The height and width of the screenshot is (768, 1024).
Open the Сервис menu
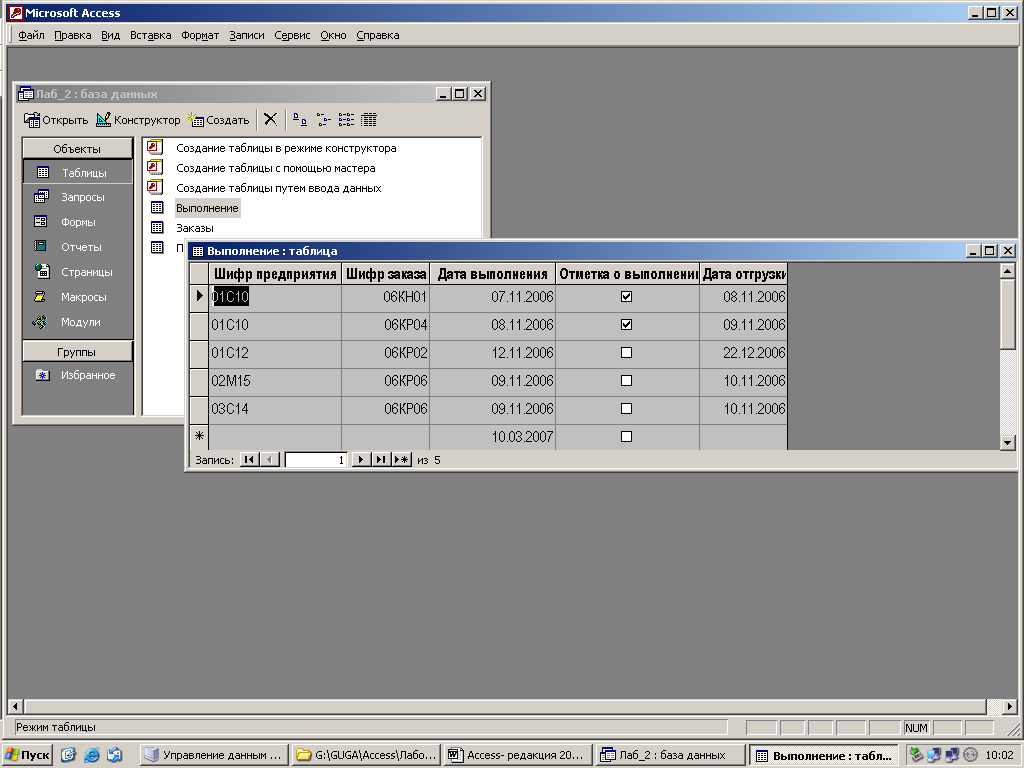(292, 35)
